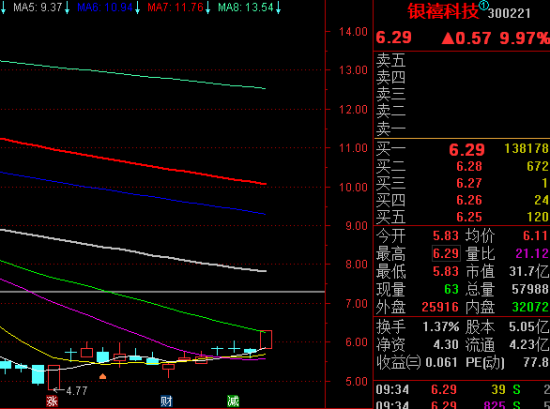Select the MA7: 11.76 indicator label
This screenshot has width=550, height=409.
(x=175, y=7)
